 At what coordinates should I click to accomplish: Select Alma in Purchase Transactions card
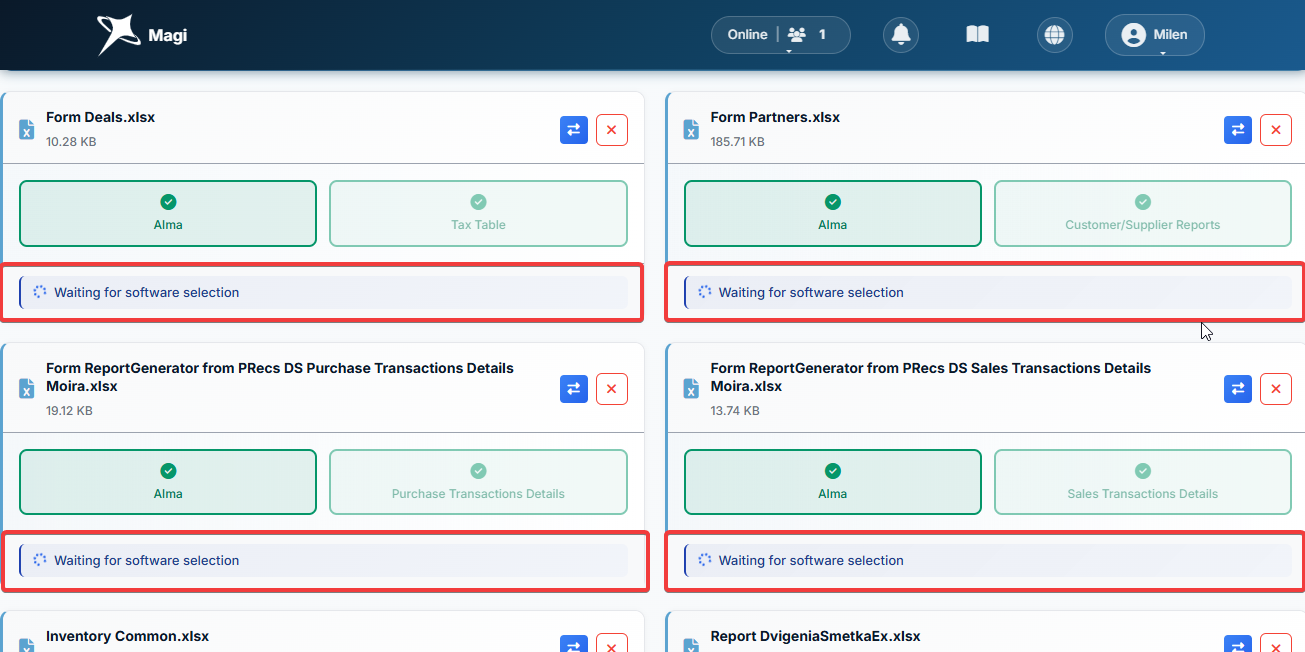[x=168, y=482]
